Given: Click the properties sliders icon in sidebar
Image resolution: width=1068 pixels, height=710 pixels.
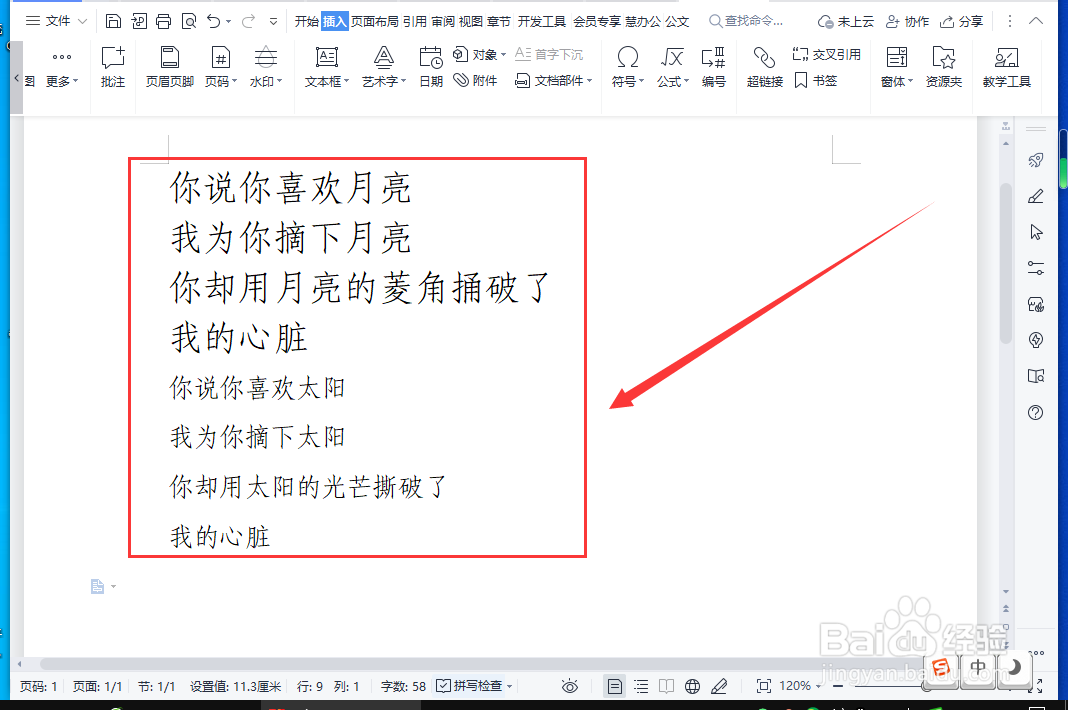Looking at the screenshot, I should (x=1036, y=268).
